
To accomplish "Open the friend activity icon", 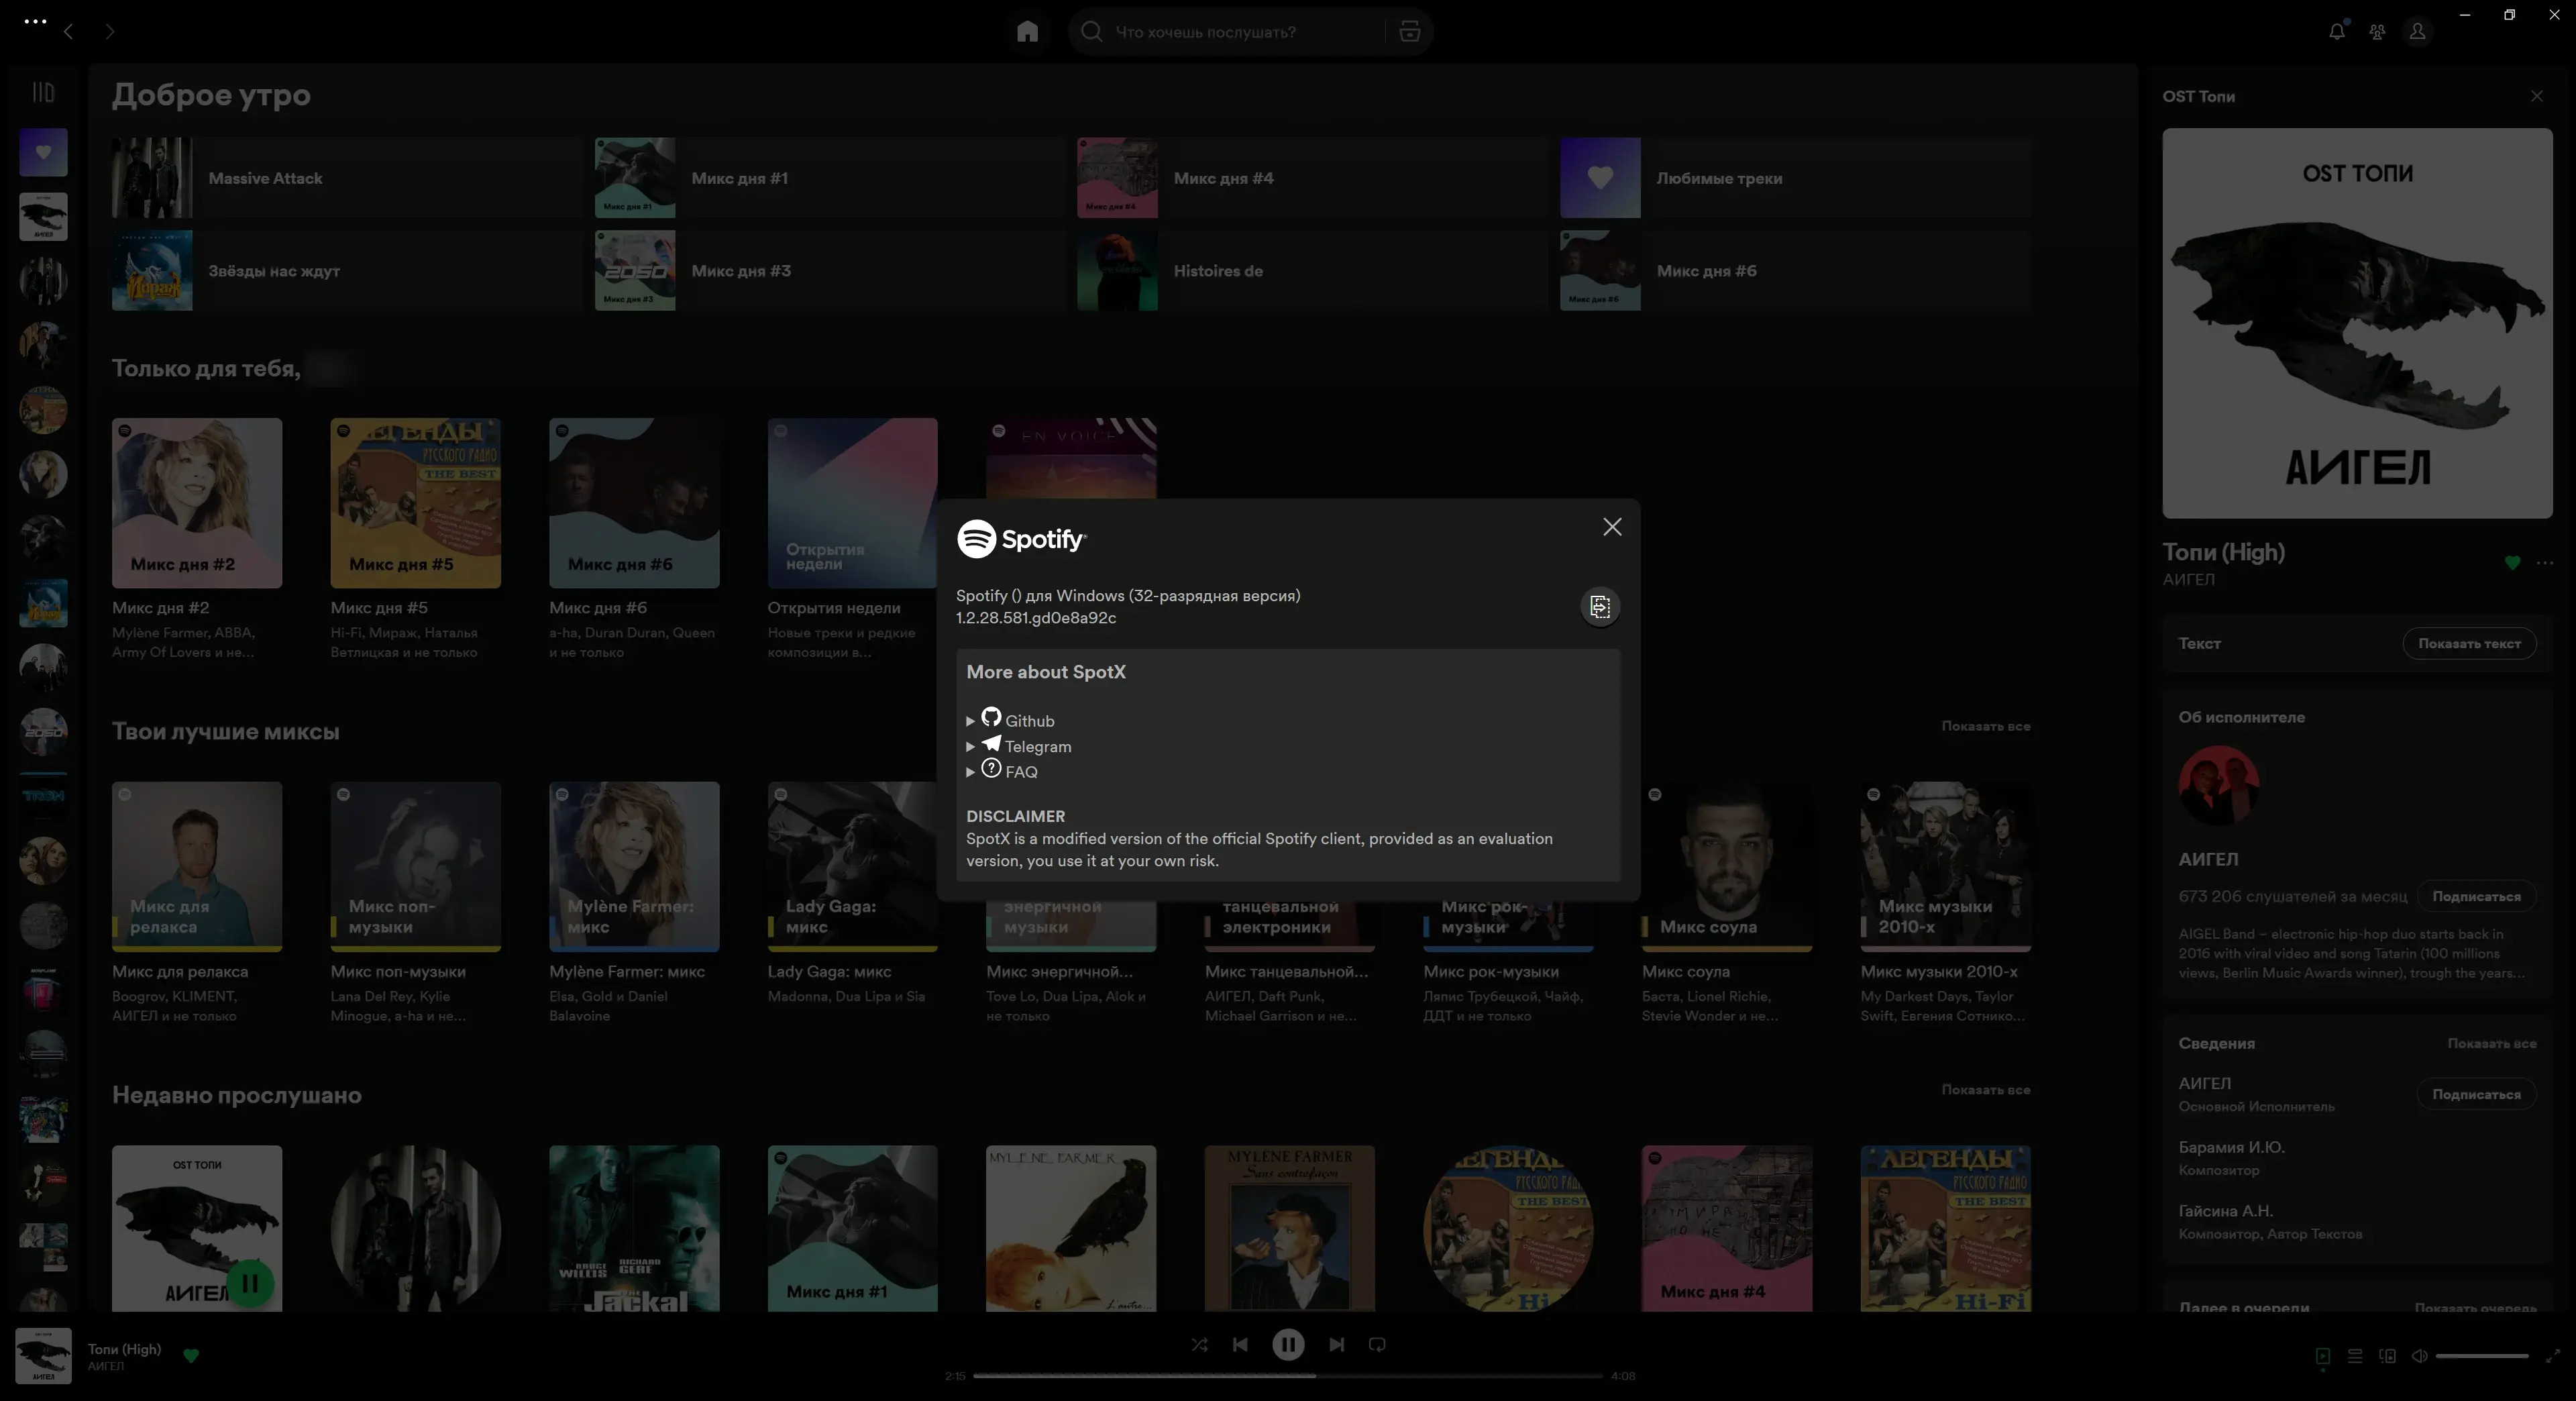I will (x=2377, y=32).
